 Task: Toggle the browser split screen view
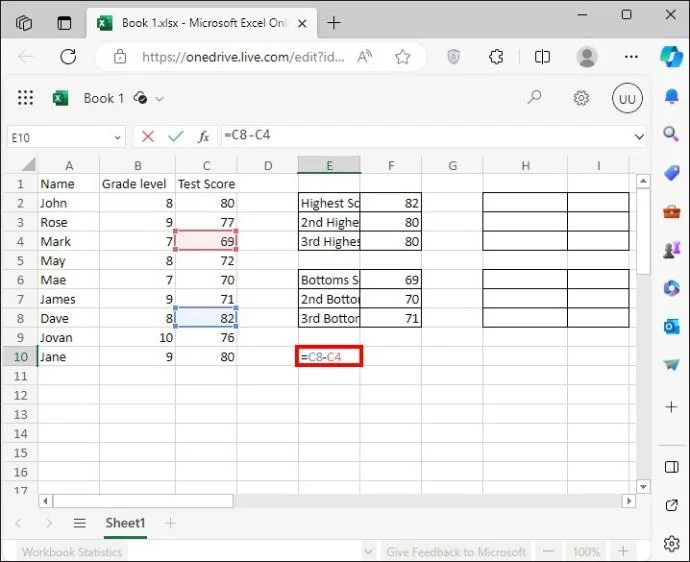542,57
